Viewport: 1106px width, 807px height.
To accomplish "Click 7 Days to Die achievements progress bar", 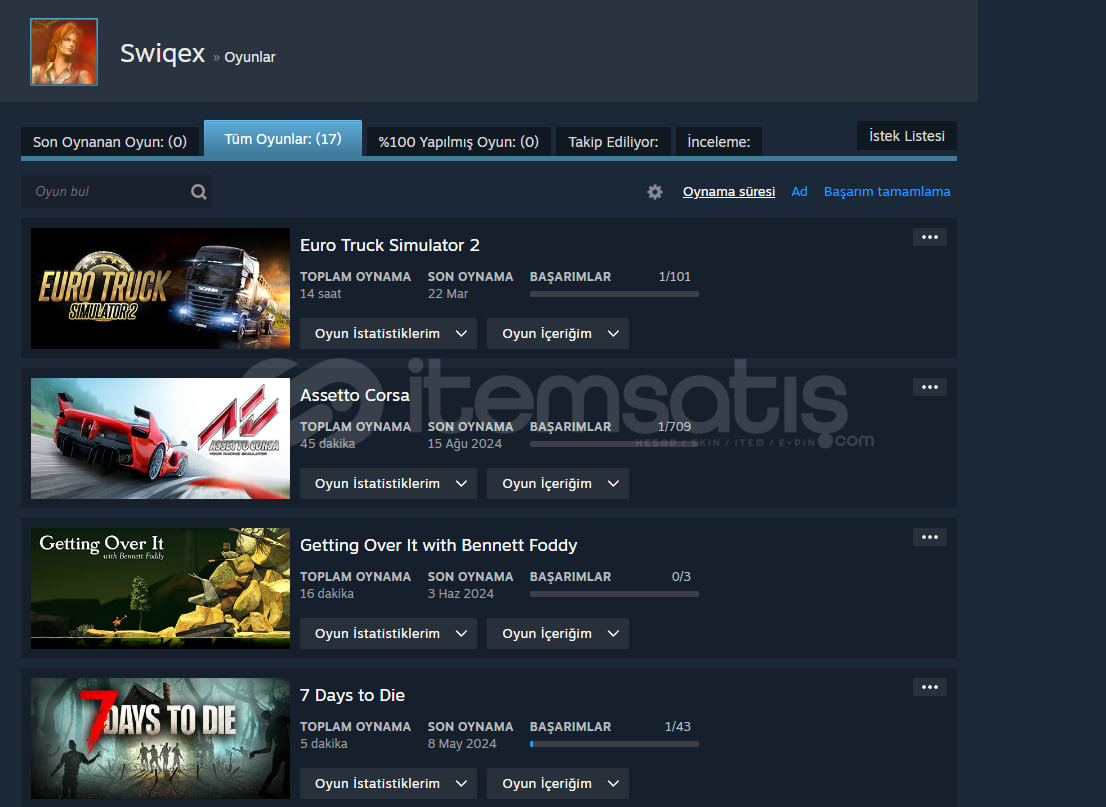I will coord(614,744).
